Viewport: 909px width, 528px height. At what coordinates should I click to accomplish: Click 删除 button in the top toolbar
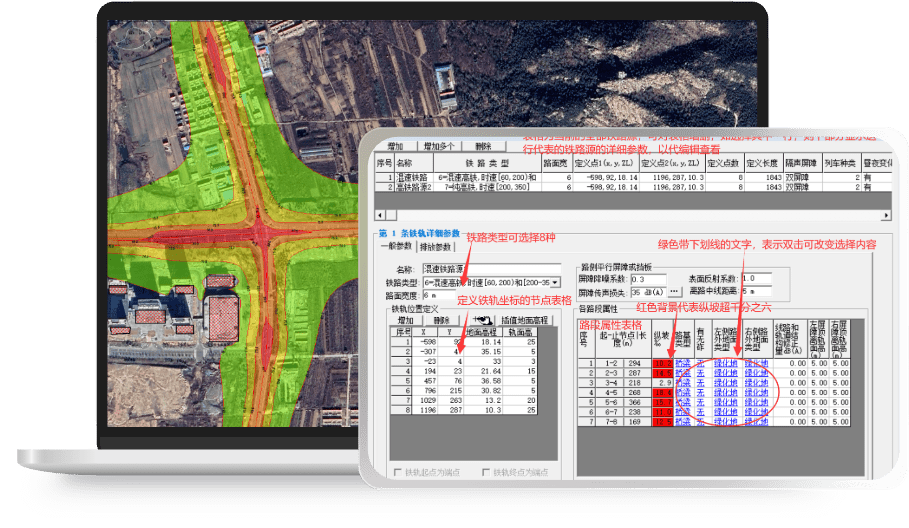483,146
